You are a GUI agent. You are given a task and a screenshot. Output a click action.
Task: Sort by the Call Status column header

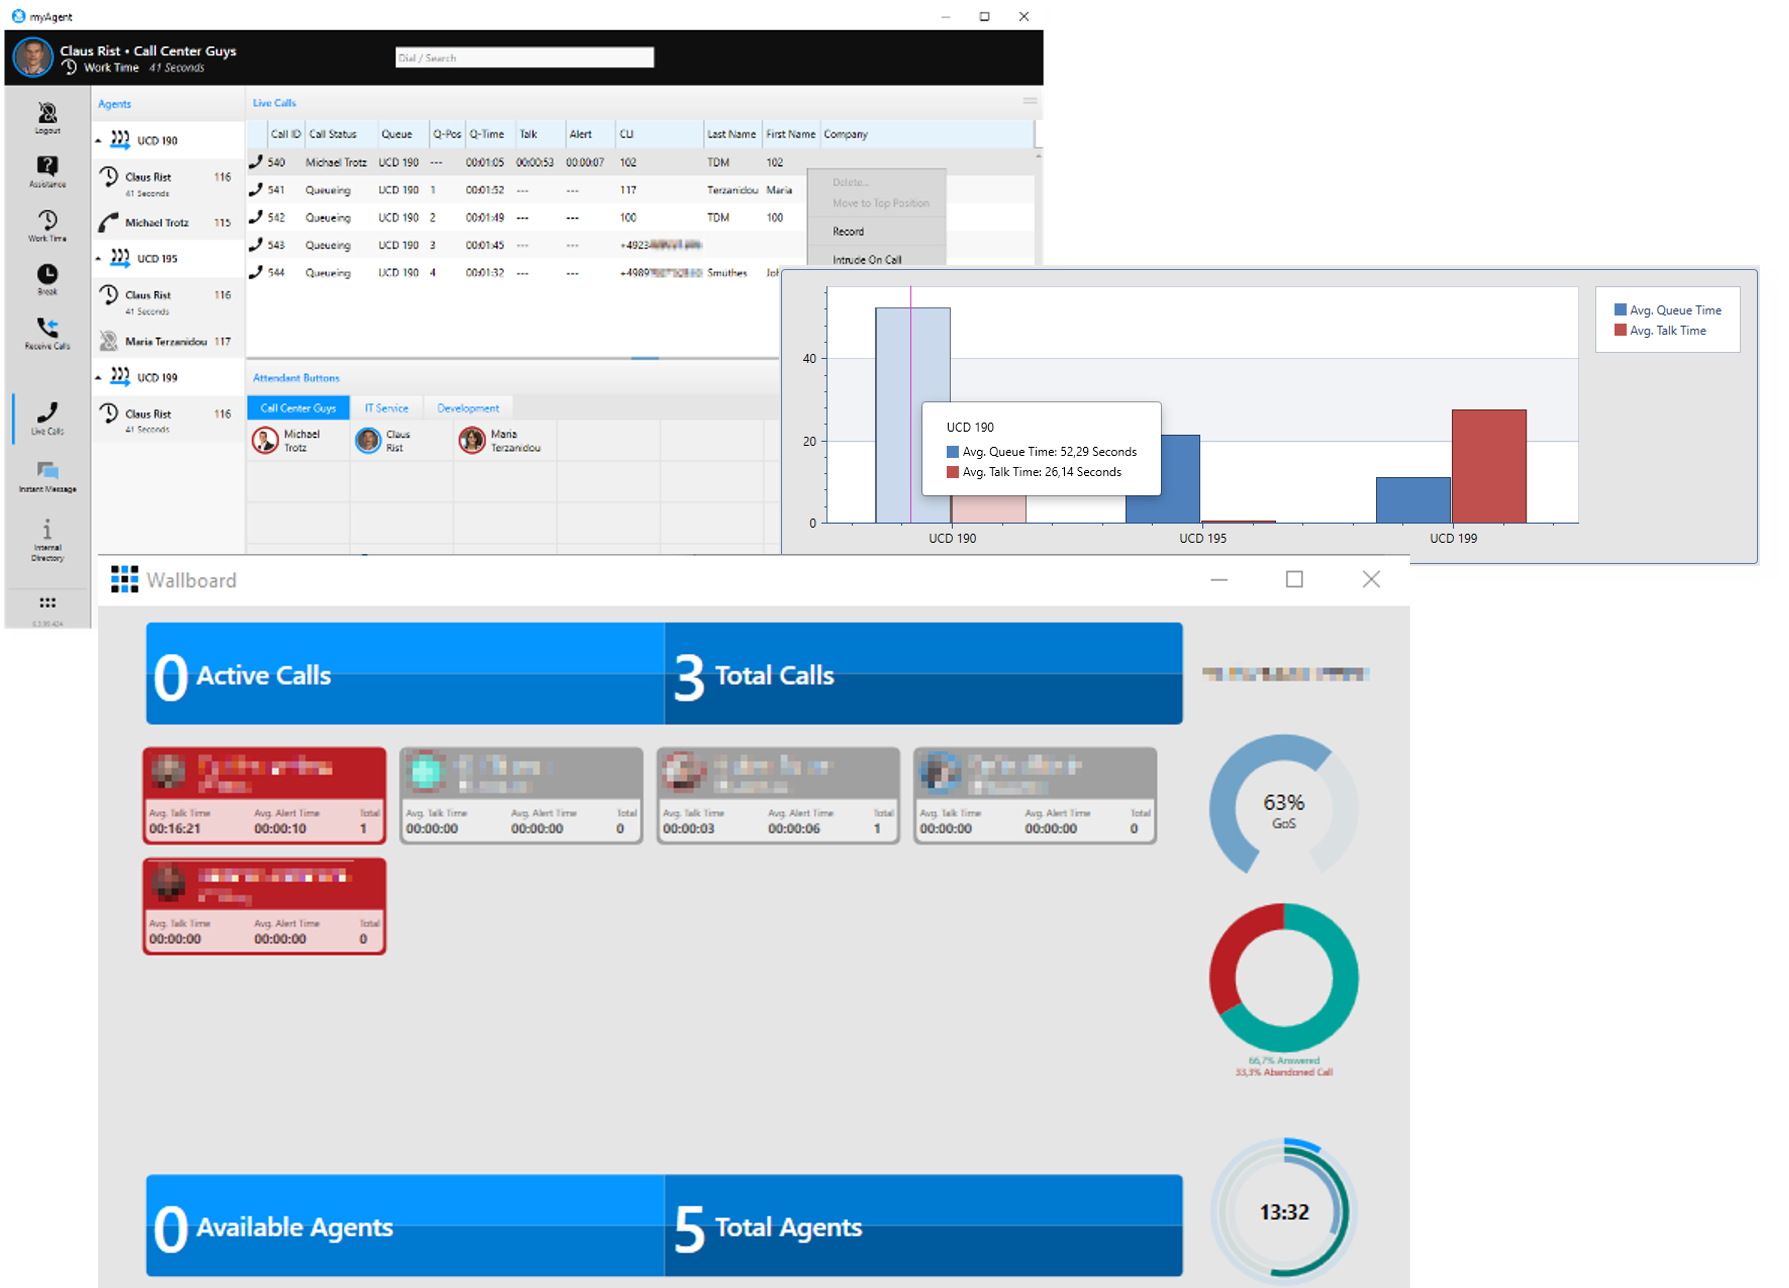[340, 134]
